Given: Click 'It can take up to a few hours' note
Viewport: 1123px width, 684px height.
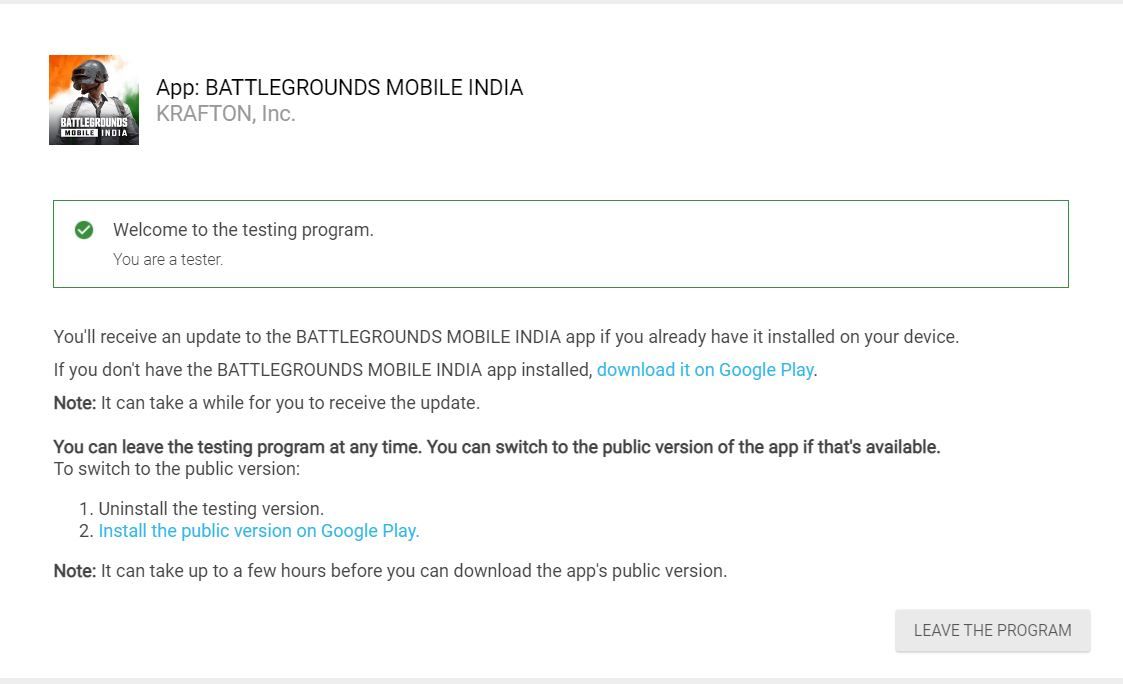Looking at the screenshot, I should pos(390,571).
